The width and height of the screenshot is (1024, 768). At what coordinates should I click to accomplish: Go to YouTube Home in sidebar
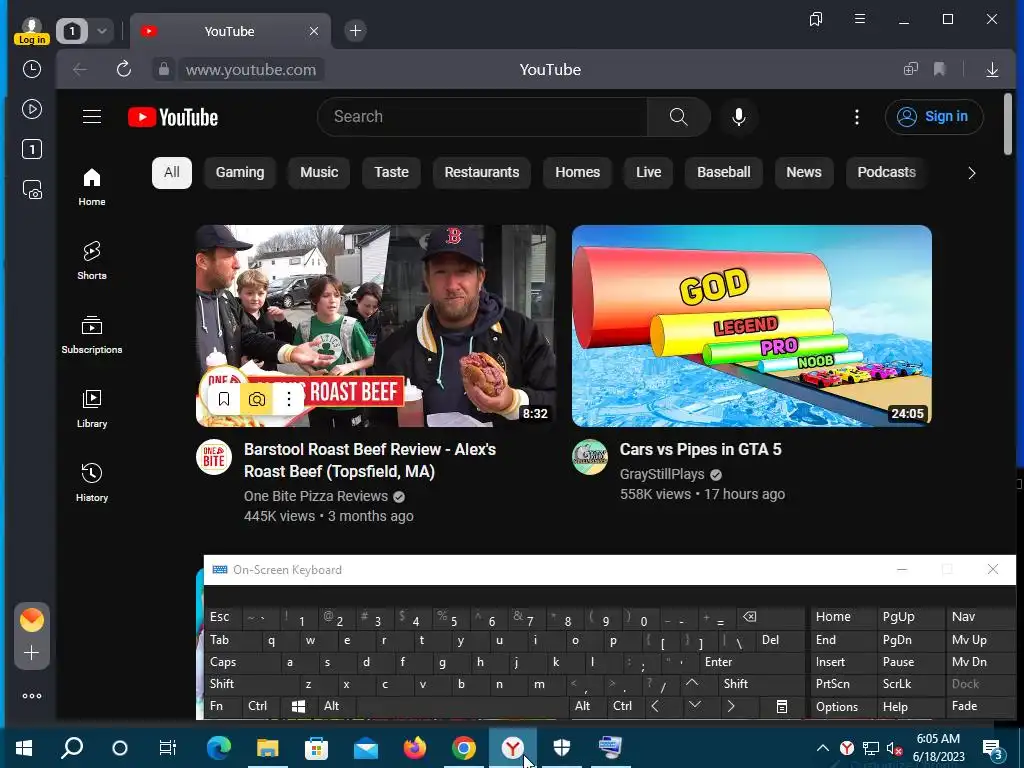click(x=92, y=187)
